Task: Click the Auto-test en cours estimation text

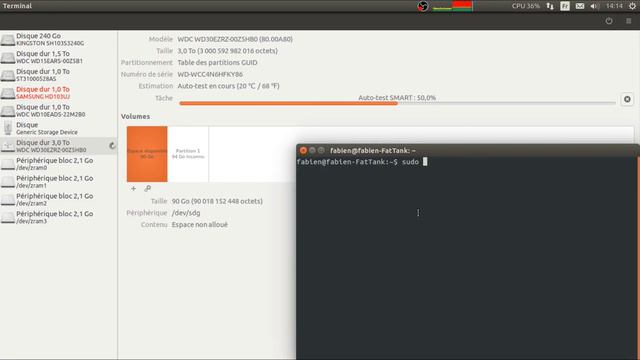Action: [228, 86]
